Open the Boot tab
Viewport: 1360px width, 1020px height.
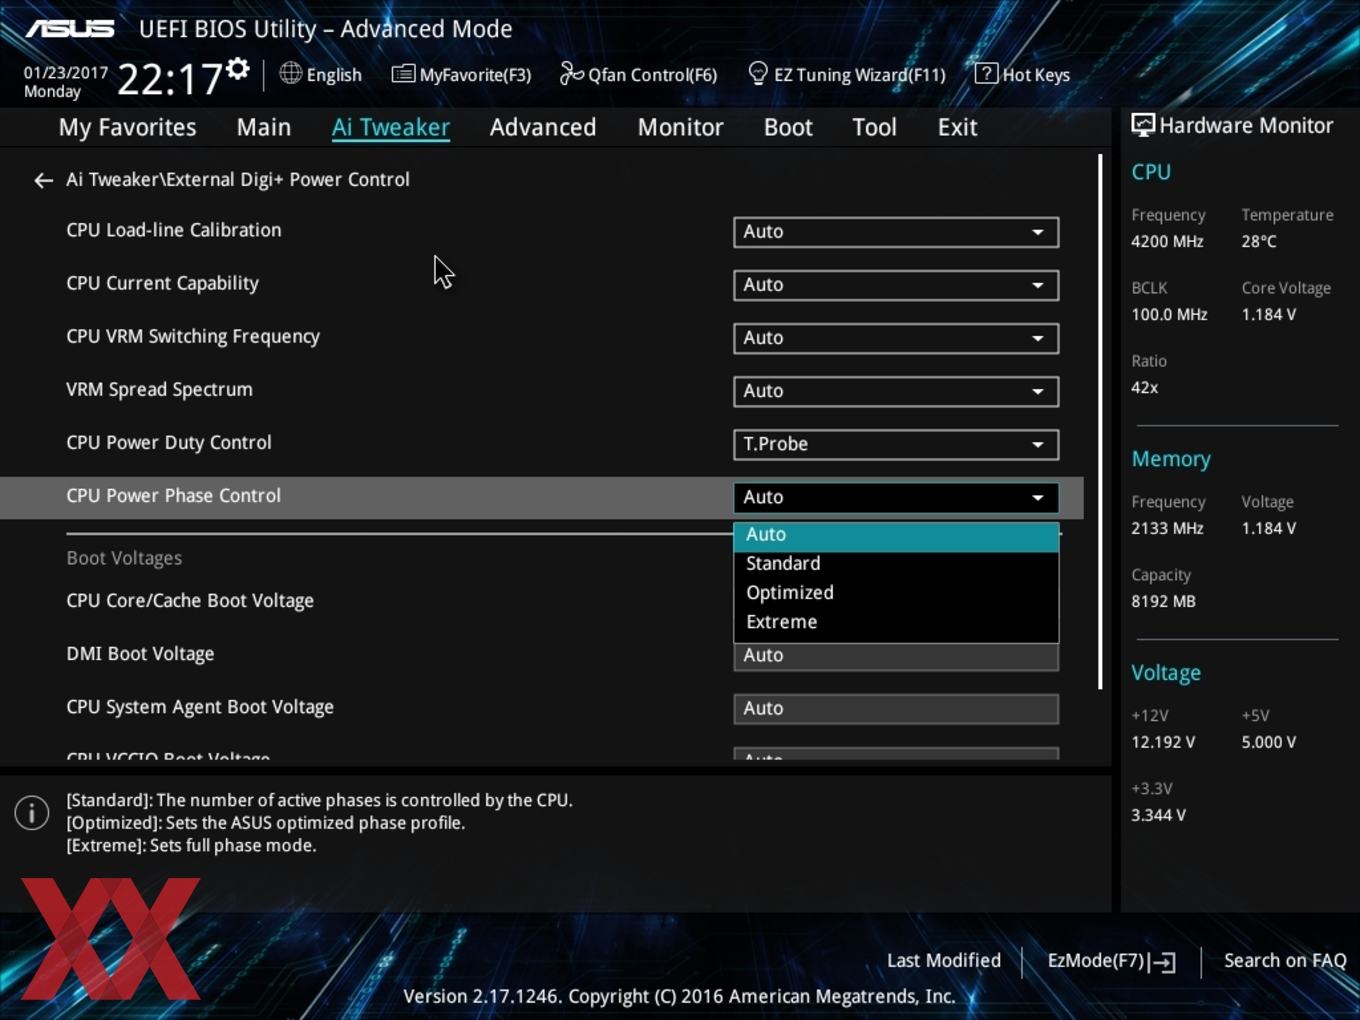[788, 127]
